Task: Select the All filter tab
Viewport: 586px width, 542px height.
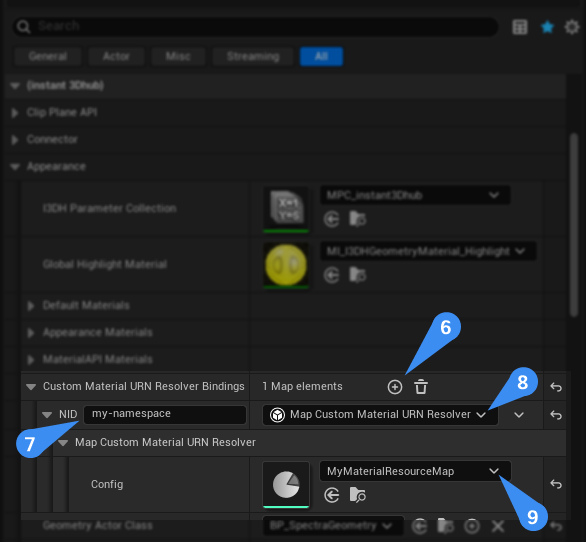Action: pos(321,56)
